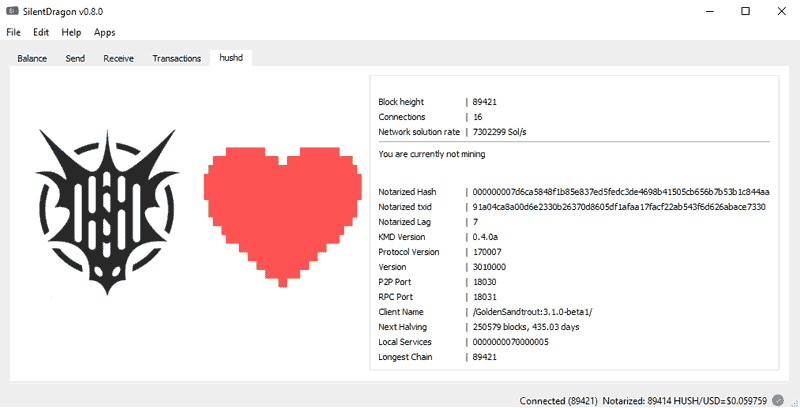Click the 'Next Halving' label
800x408 pixels.
(x=403, y=327)
